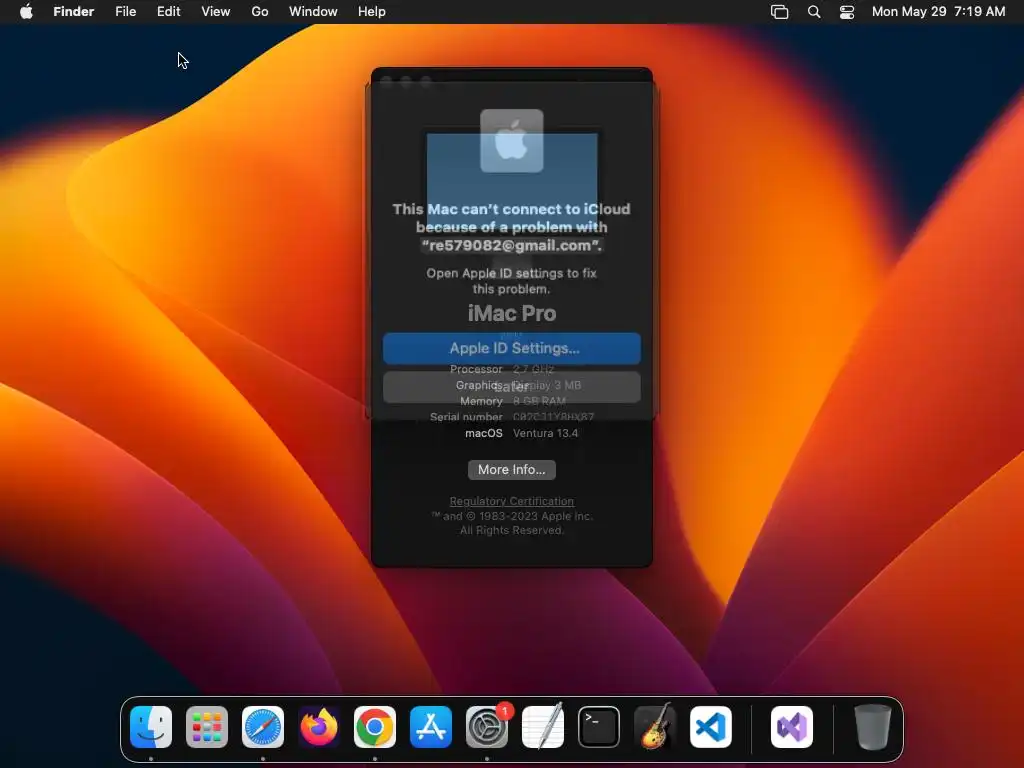Open the Window menu
Image resolution: width=1024 pixels, height=768 pixels.
pyautogui.click(x=313, y=11)
